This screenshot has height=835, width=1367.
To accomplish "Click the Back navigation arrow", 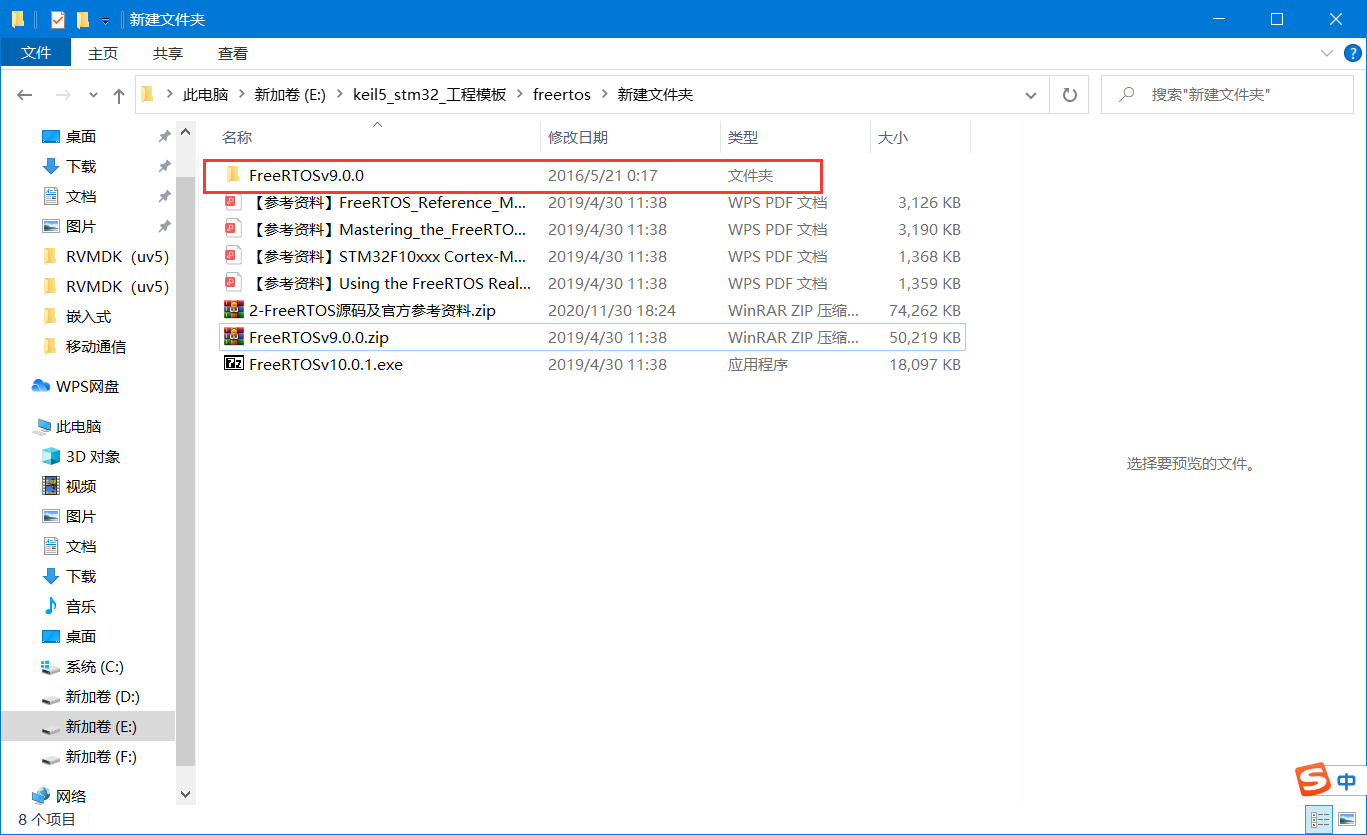I will coord(25,95).
